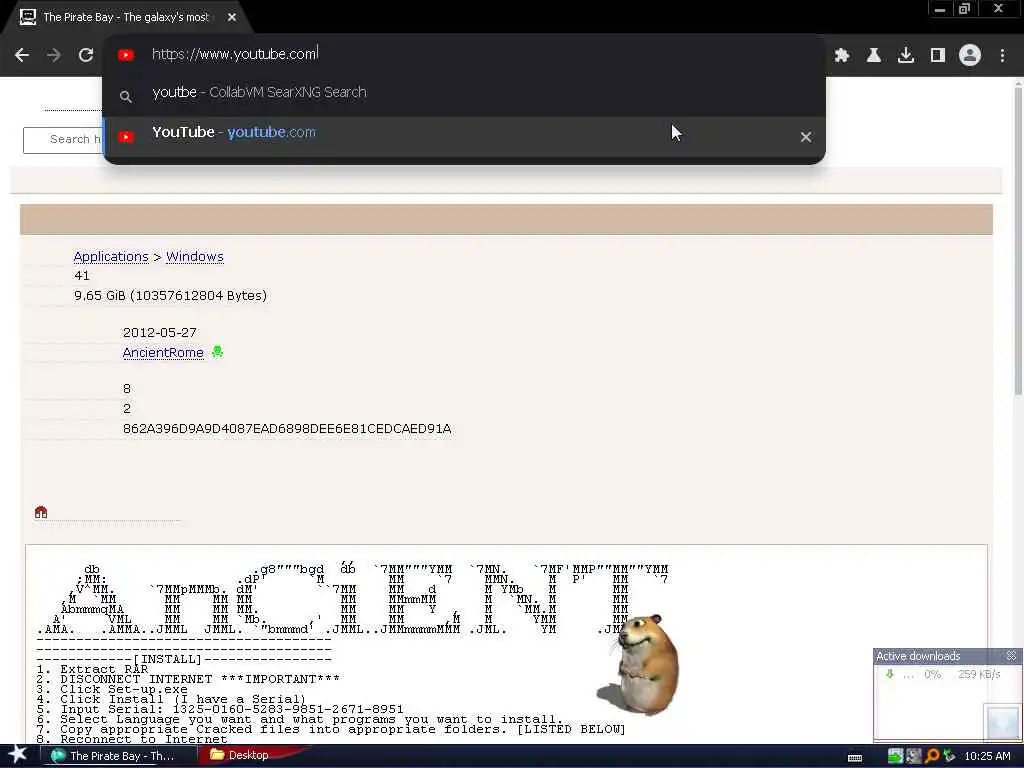Reload the current page
This screenshot has width=1024, height=768.
(86, 56)
